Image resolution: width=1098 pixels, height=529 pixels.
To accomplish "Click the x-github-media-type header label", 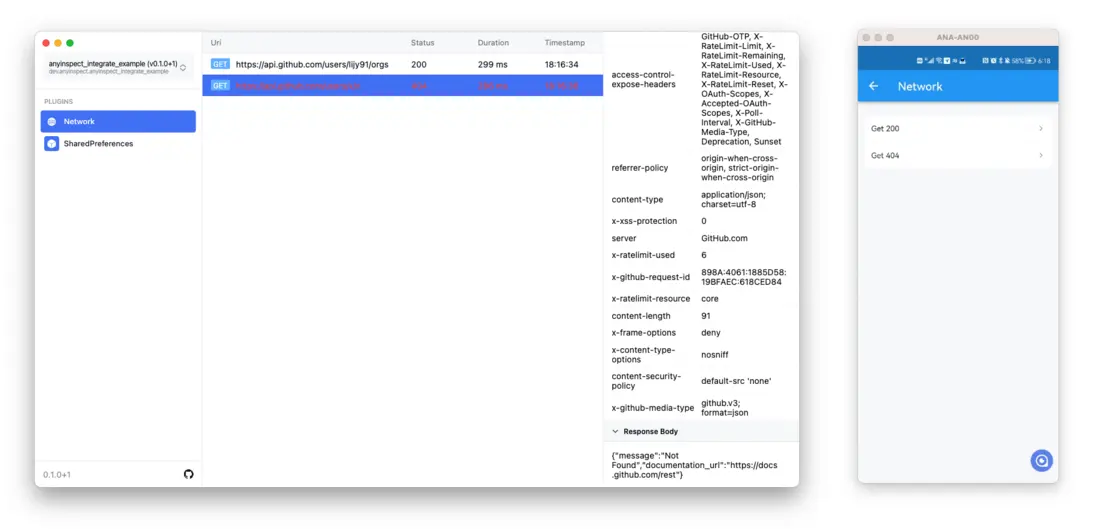I will 653,408.
